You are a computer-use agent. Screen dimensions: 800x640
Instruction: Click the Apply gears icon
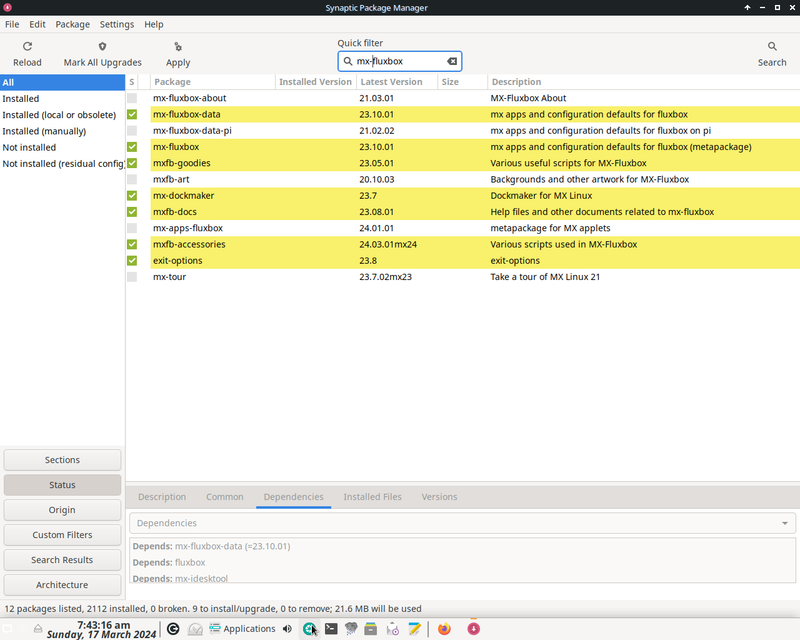pyautogui.click(x=178, y=46)
